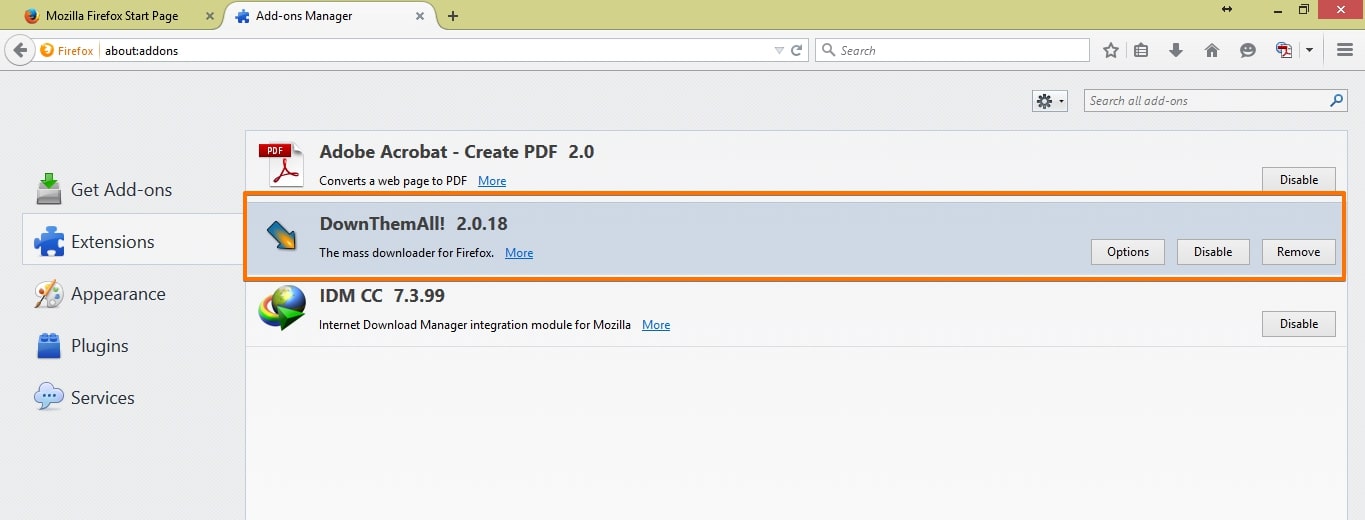Image resolution: width=1365 pixels, height=520 pixels.
Task: Click the Hello chat smiley icon
Action: [x=1247, y=50]
